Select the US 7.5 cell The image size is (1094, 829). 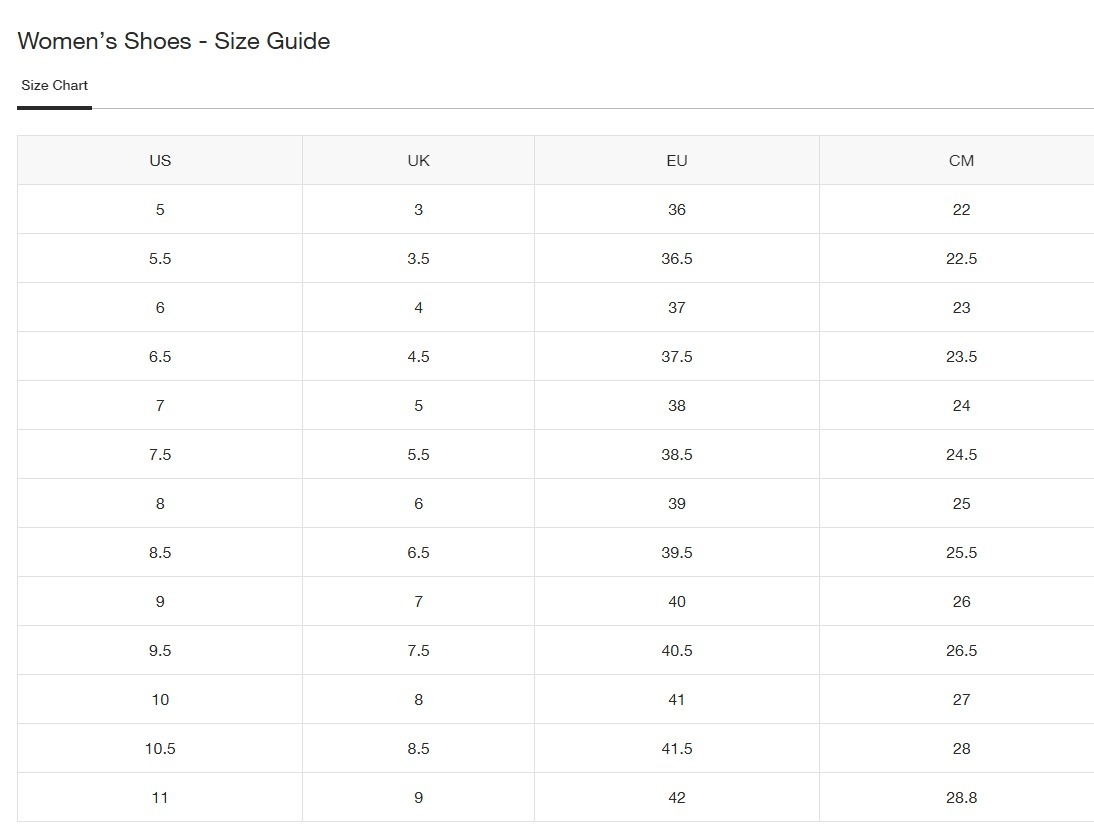pos(160,455)
